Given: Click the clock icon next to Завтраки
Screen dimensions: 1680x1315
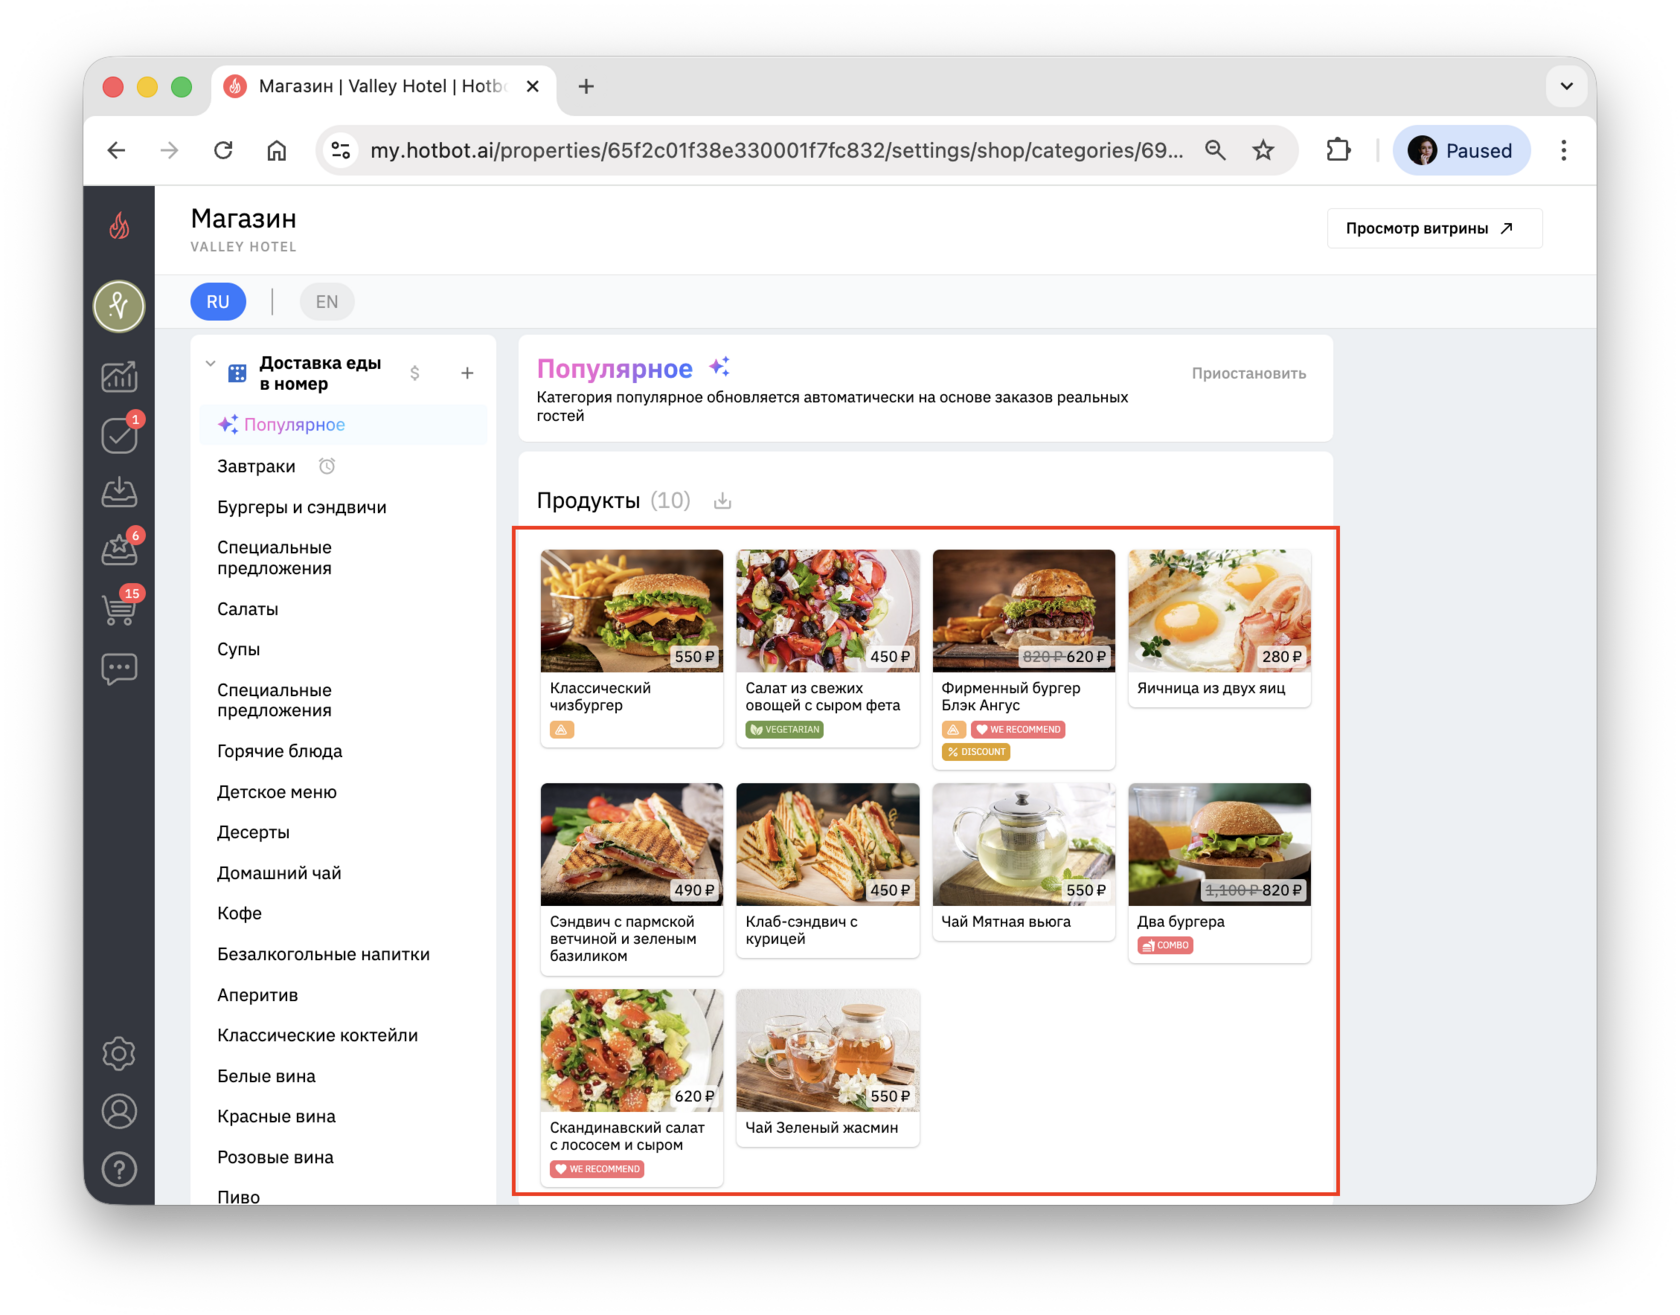Looking at the screenshot, I should tap(327, 466).
